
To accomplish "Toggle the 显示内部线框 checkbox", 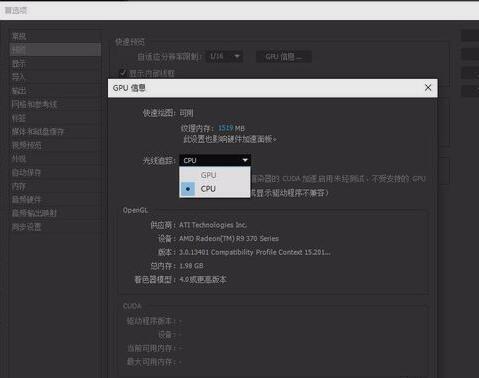I will coord(123,73).
